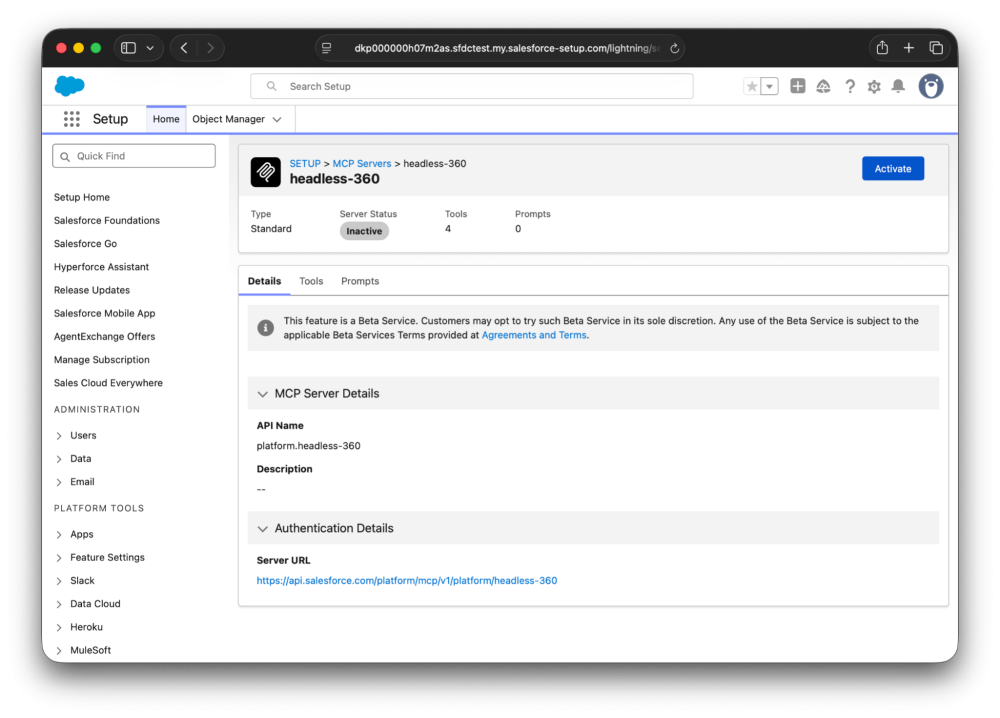Click the headless-360 MCP server icon
Screen dimensions: 1000x718
tap(265, 172)
